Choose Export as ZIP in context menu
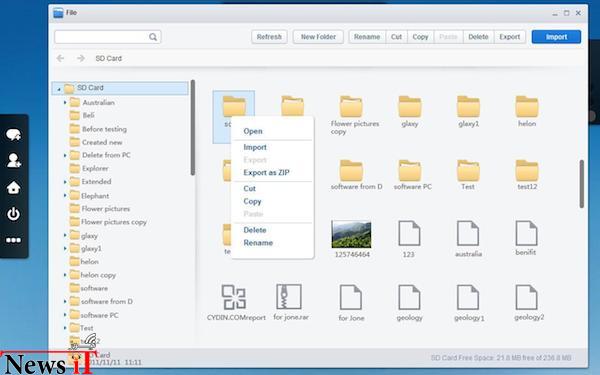This screenshot has width=600, height=375. click(266, 173)
